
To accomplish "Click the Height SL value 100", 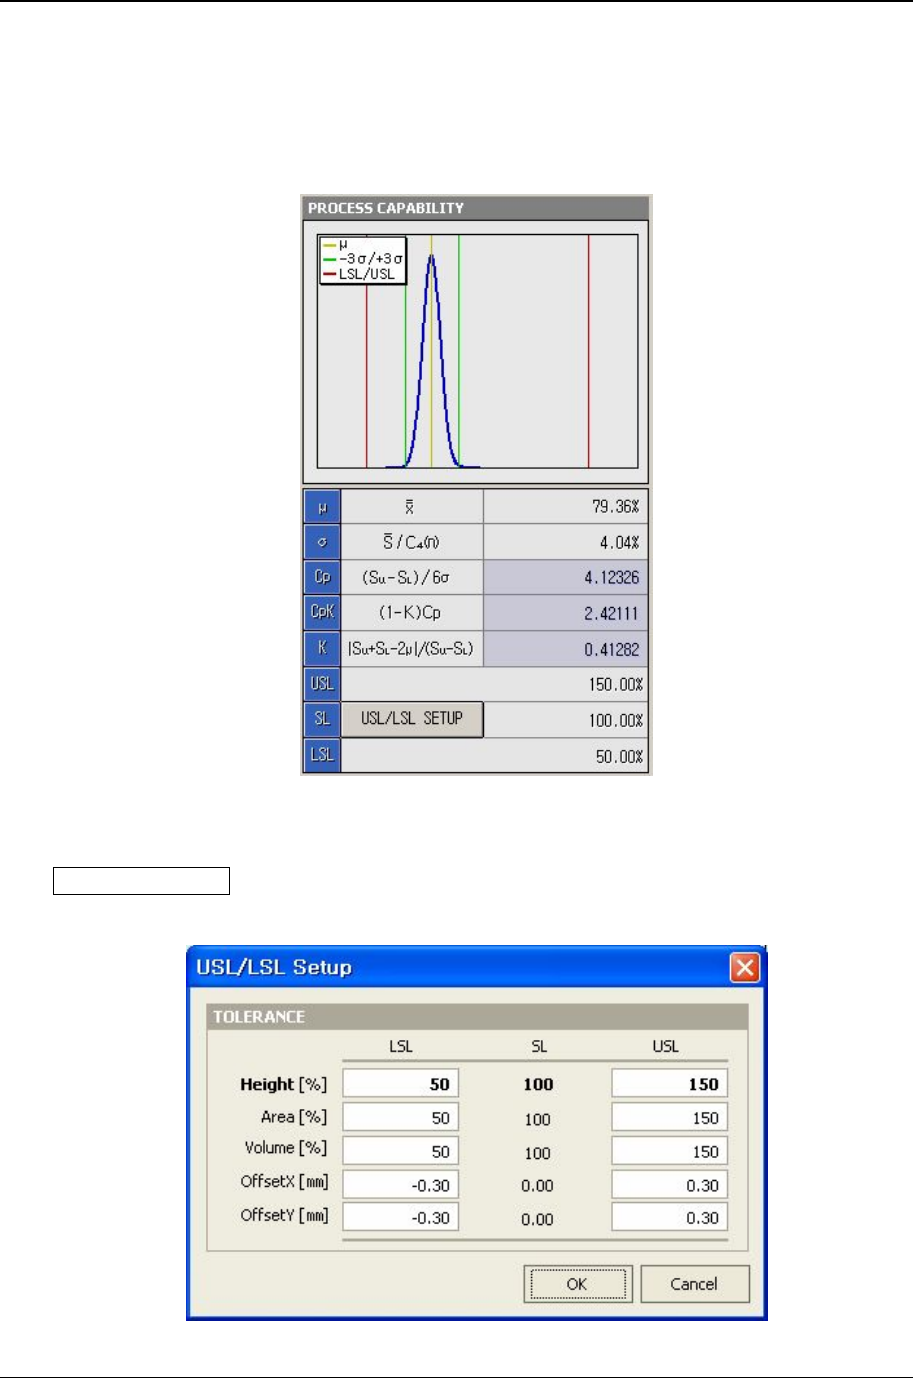I will pyautogui.click(x=538, y=1084).
